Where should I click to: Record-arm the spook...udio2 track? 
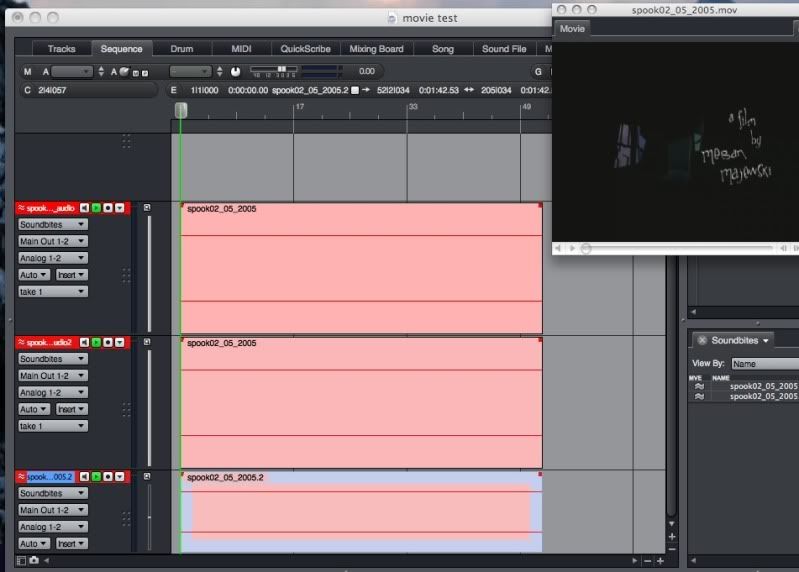click(108, 342)
